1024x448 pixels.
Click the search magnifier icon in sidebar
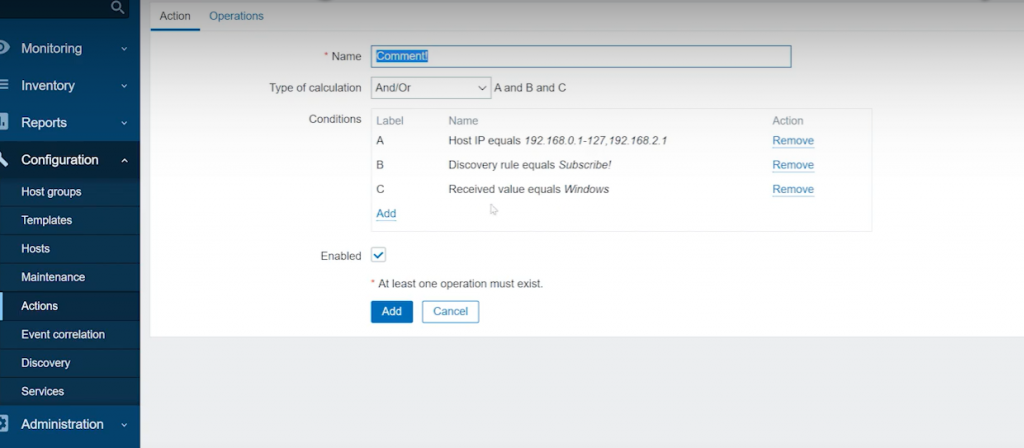click(118, 8)
